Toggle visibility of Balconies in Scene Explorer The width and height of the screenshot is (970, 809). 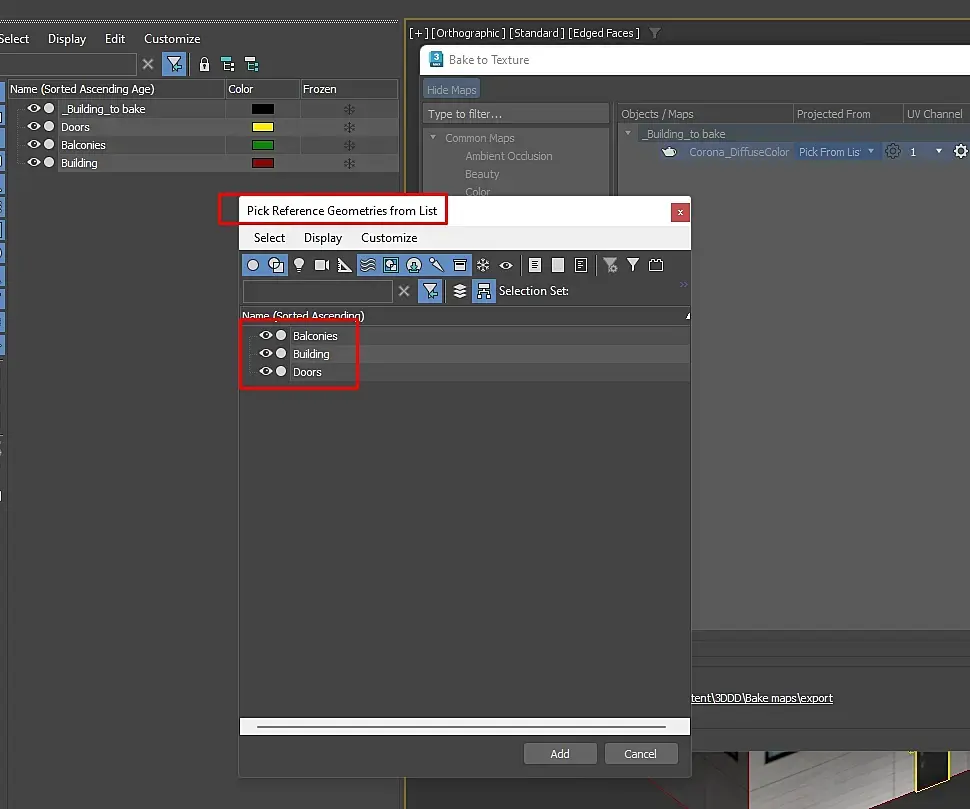[34, 144]
